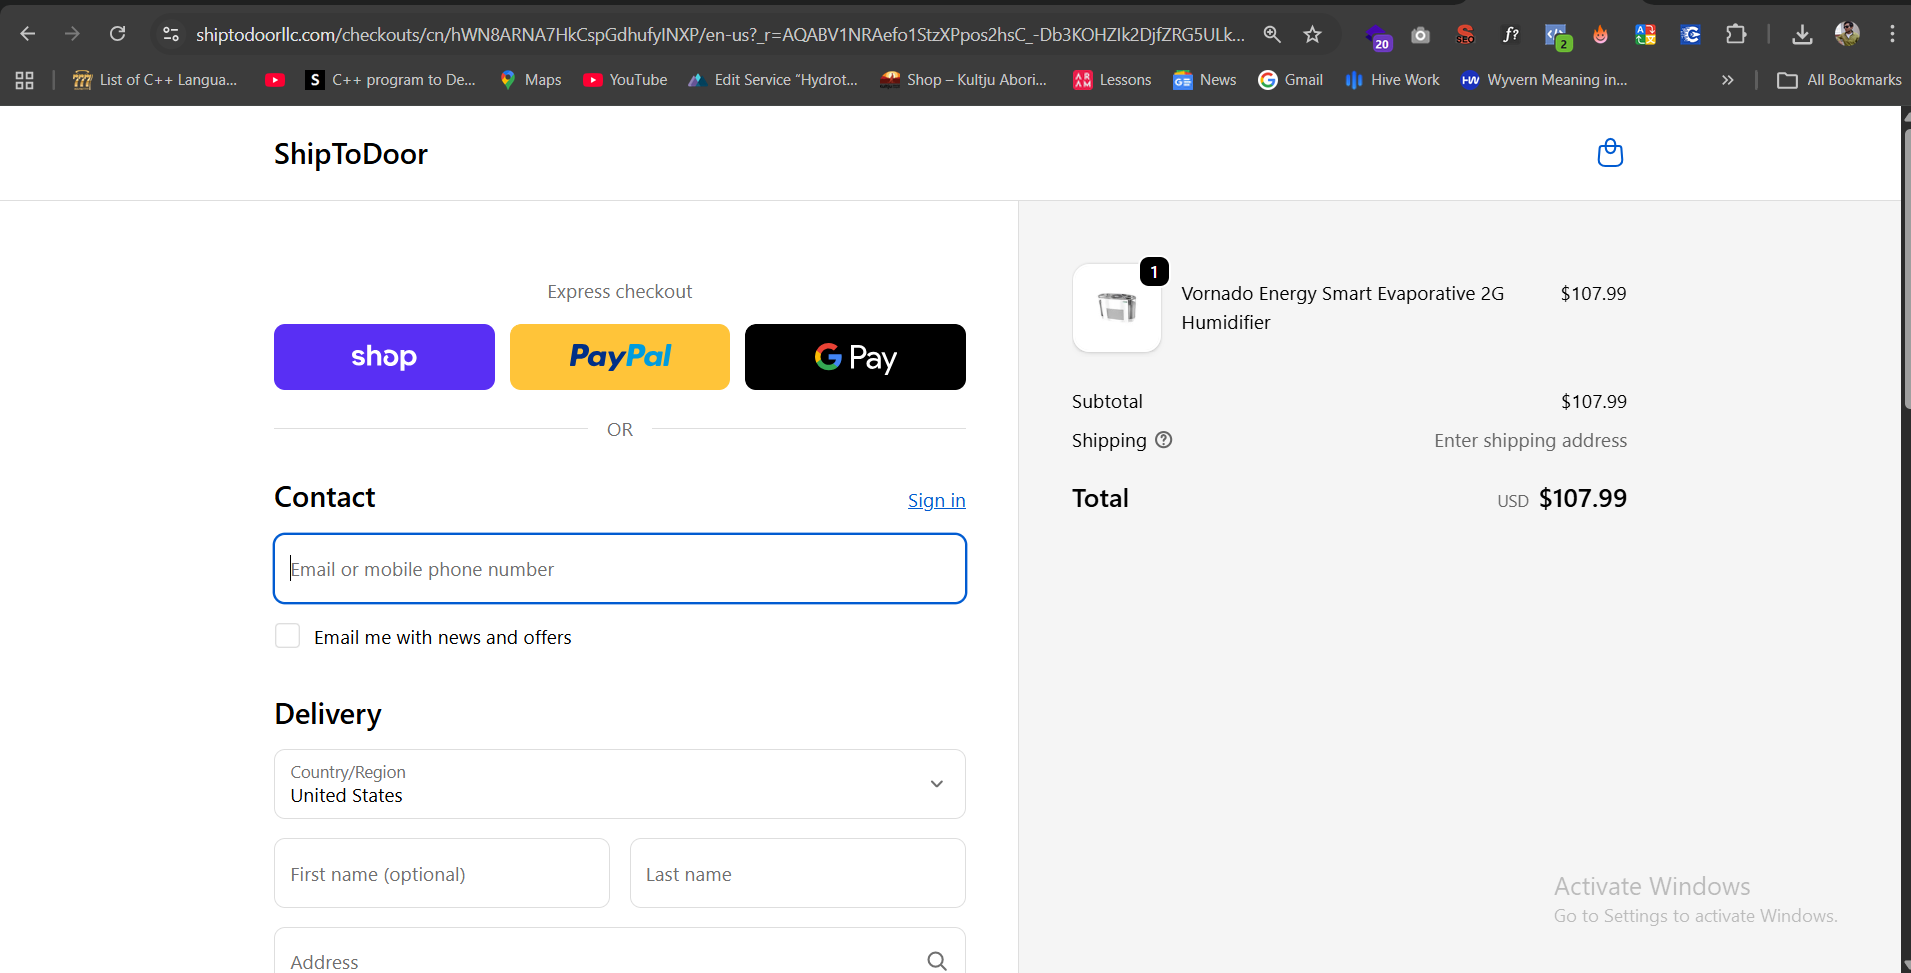This screenshot has width=1911, height=973.
Task: Click the Sign in link
Action: pos(937,500)
